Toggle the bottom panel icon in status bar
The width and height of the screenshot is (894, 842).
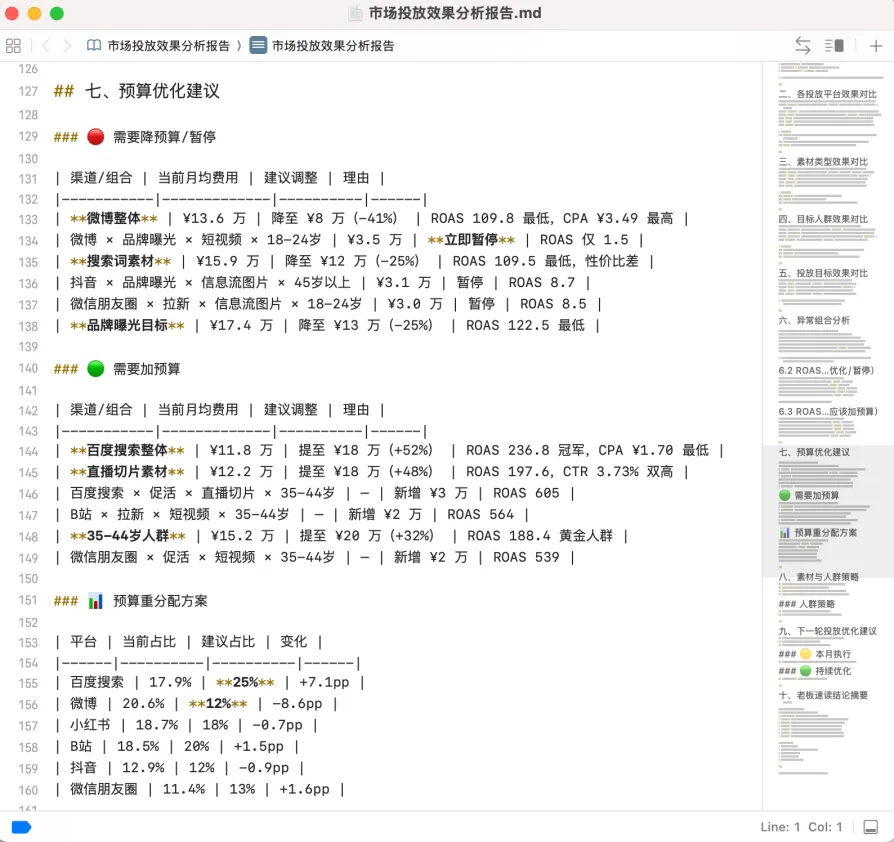click(871, 827)
